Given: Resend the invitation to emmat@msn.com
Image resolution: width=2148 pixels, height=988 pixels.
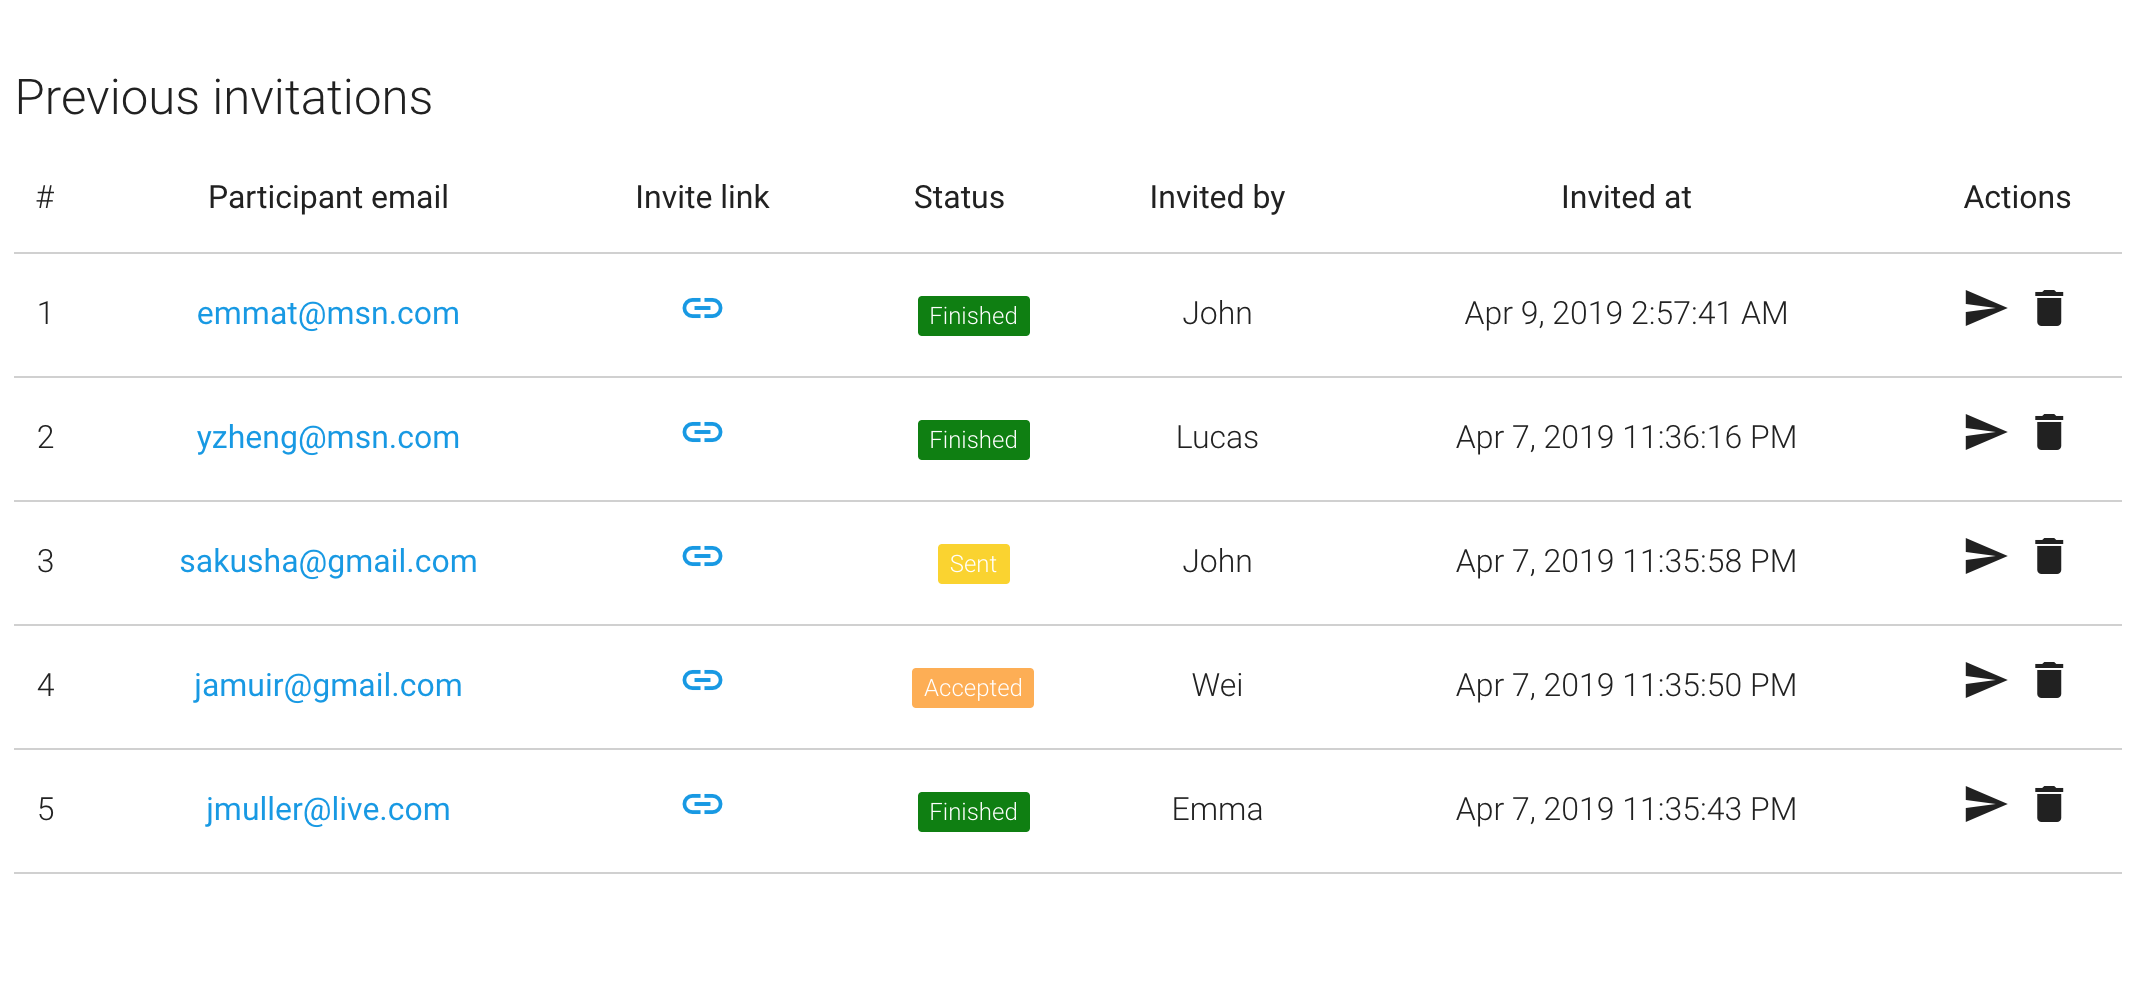Looking at the screenshot, I should point(1985,308).
